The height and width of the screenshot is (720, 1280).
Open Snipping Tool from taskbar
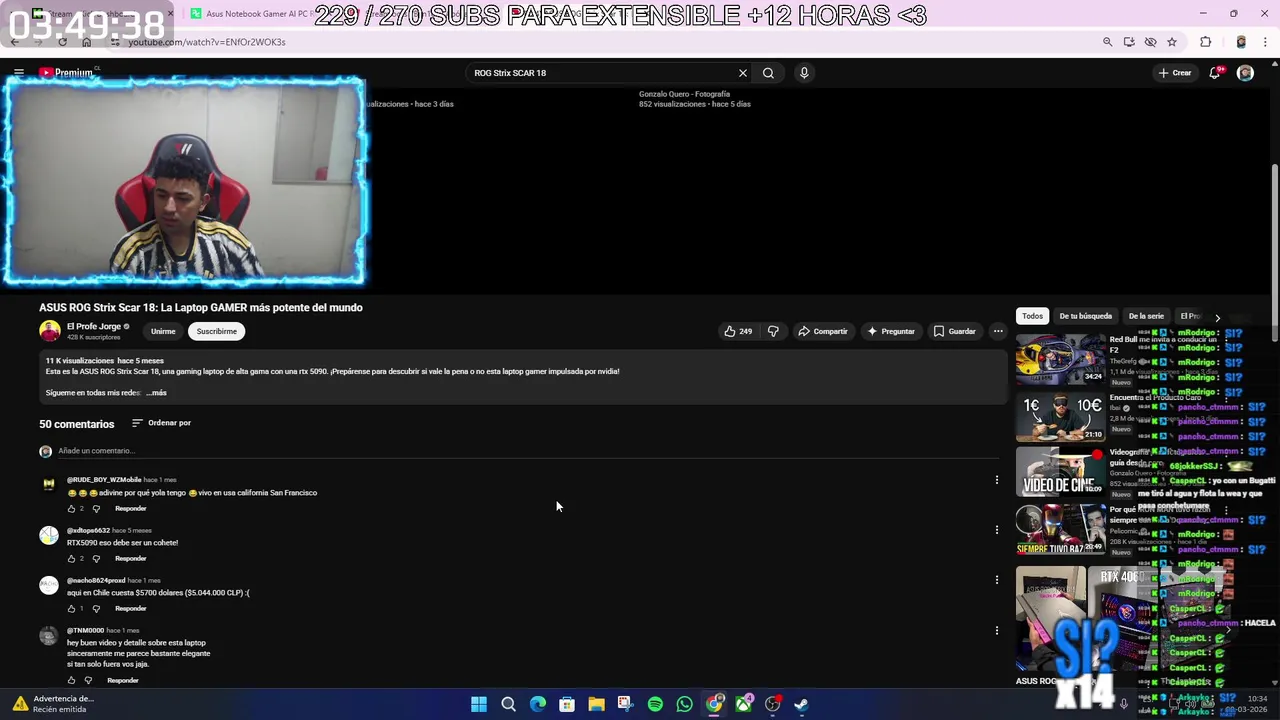(x=625, y=705)
